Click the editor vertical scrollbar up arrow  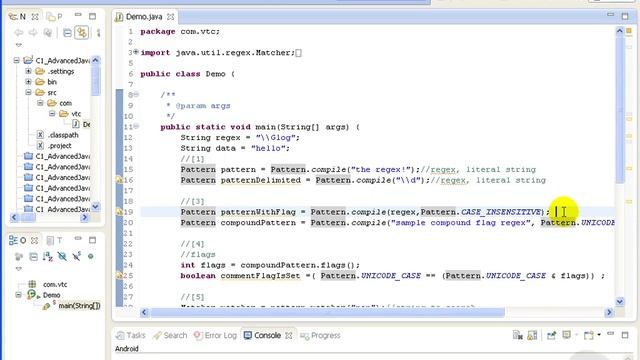pos(620,31)
